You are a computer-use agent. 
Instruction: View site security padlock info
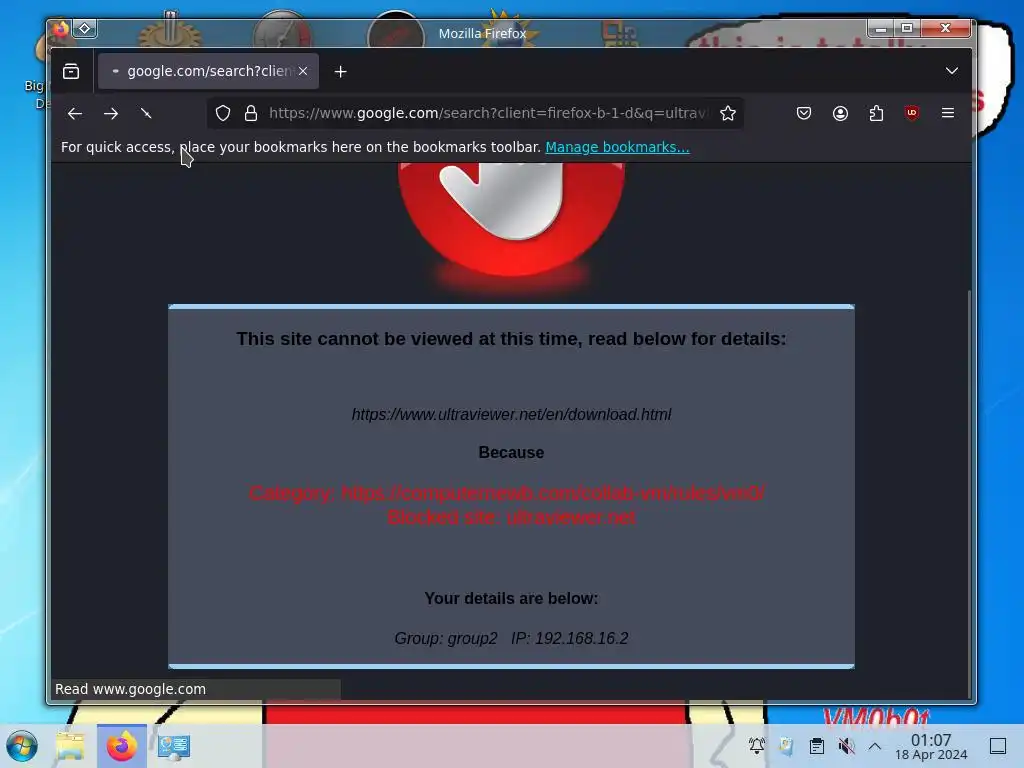click(x=251, y=114)
